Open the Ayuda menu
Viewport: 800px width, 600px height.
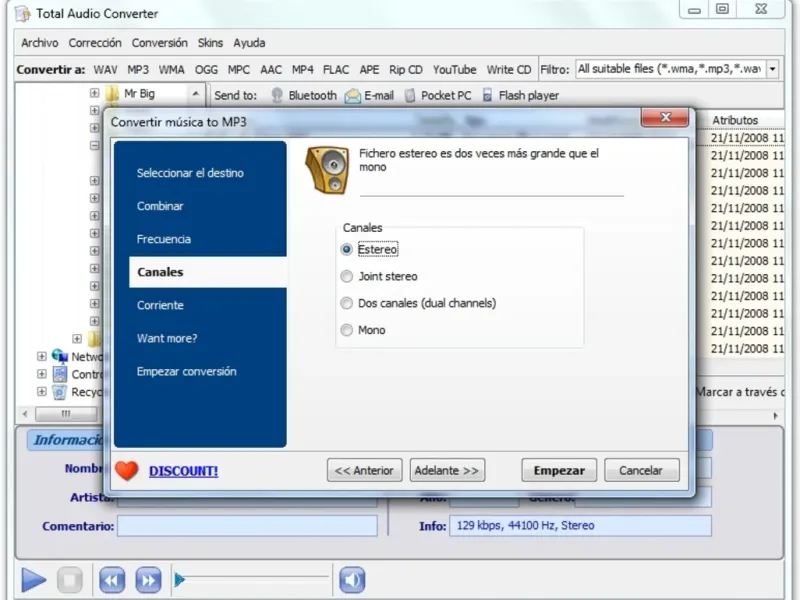(x=249, y=43)
